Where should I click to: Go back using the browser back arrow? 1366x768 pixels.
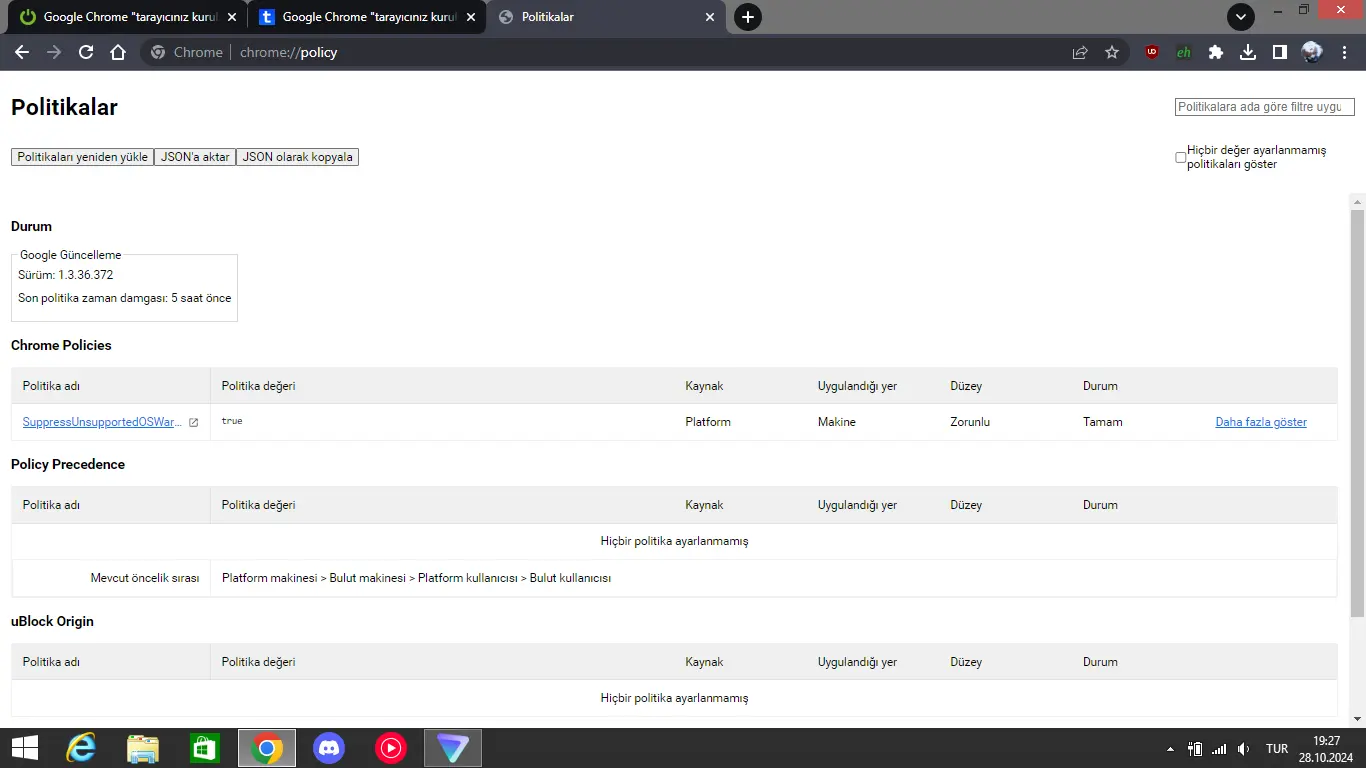[22, 52]
